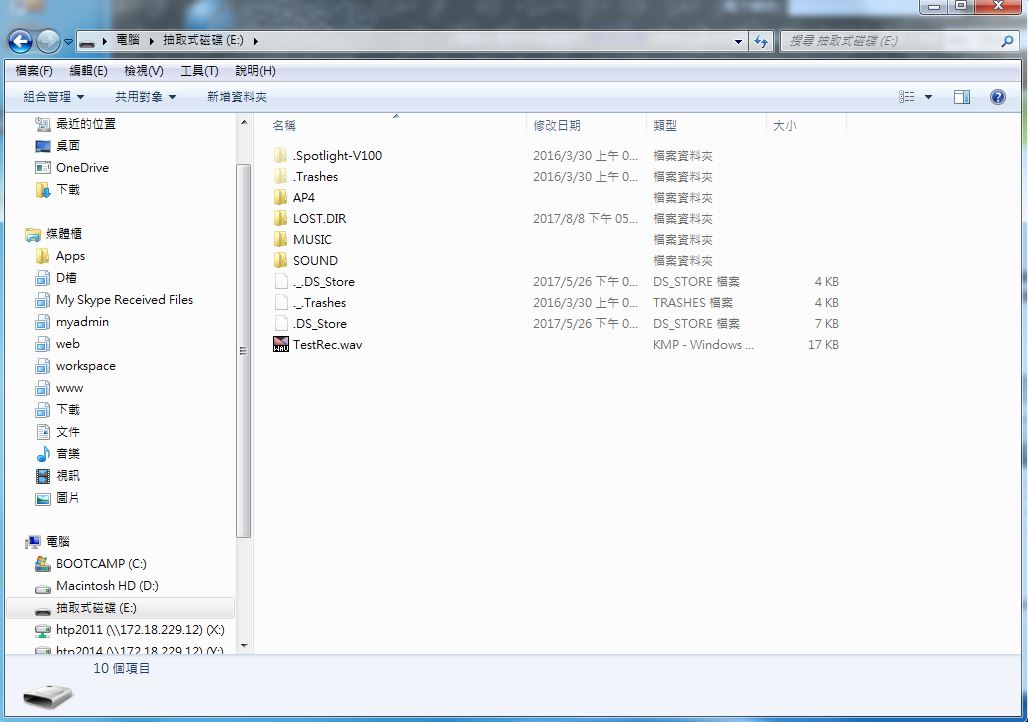
Task: Select the ._.Trashes file name
Action: [319, 302]
